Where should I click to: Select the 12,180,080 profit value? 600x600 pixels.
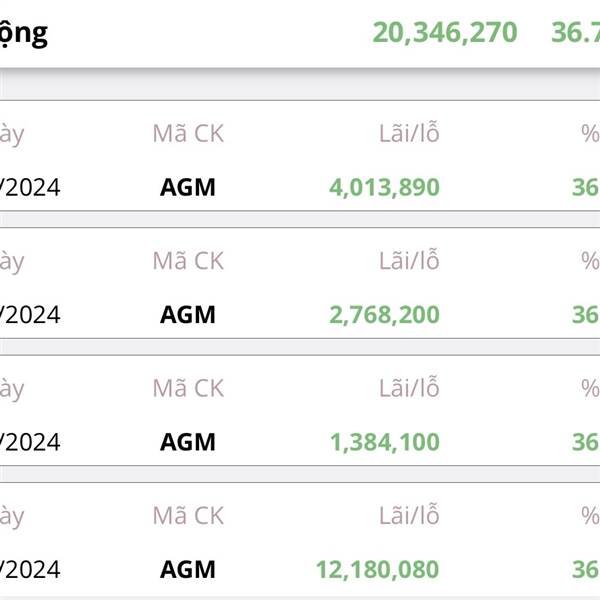[378, 570]
